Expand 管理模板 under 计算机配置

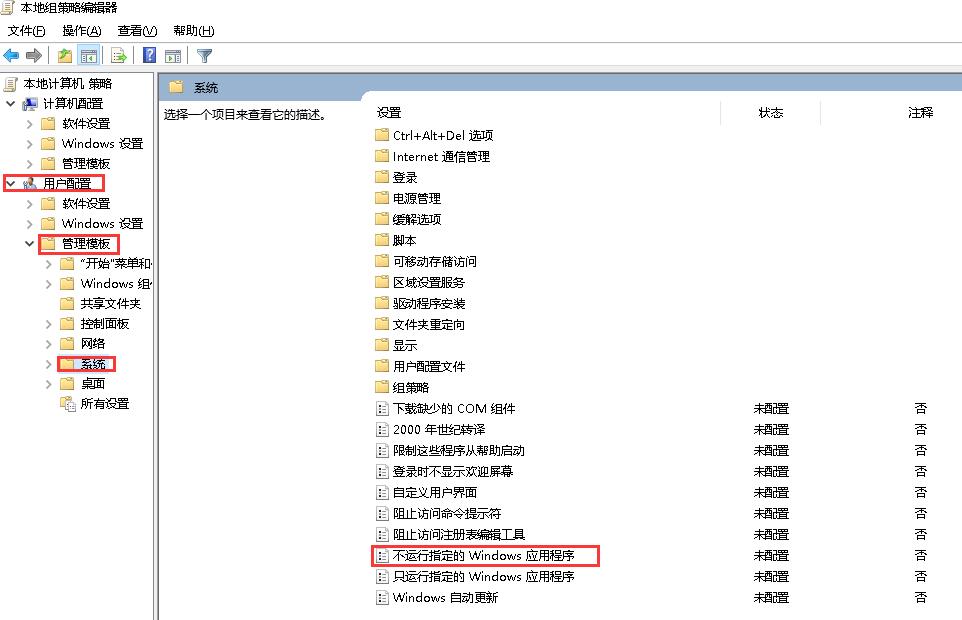point(29,164)
